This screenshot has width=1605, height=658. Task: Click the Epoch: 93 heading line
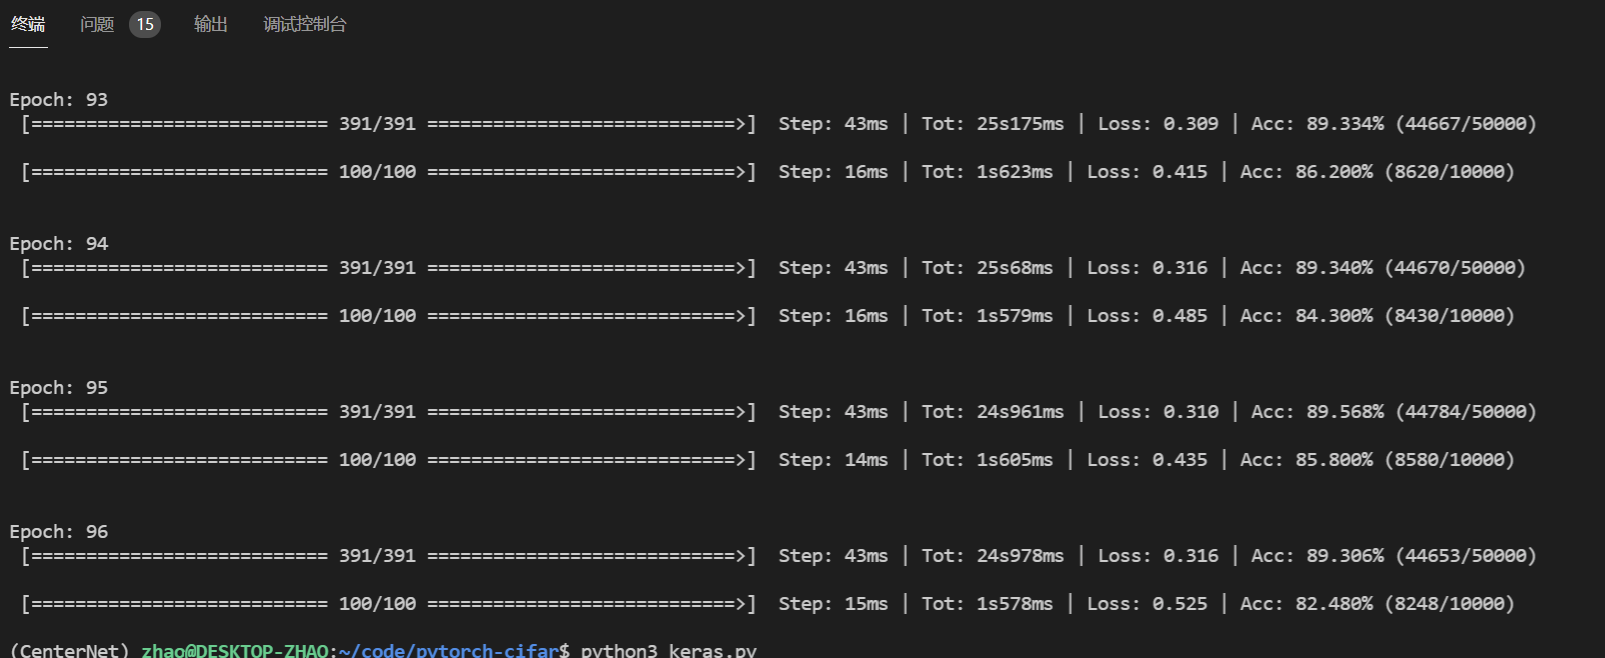tap(59, 100)
